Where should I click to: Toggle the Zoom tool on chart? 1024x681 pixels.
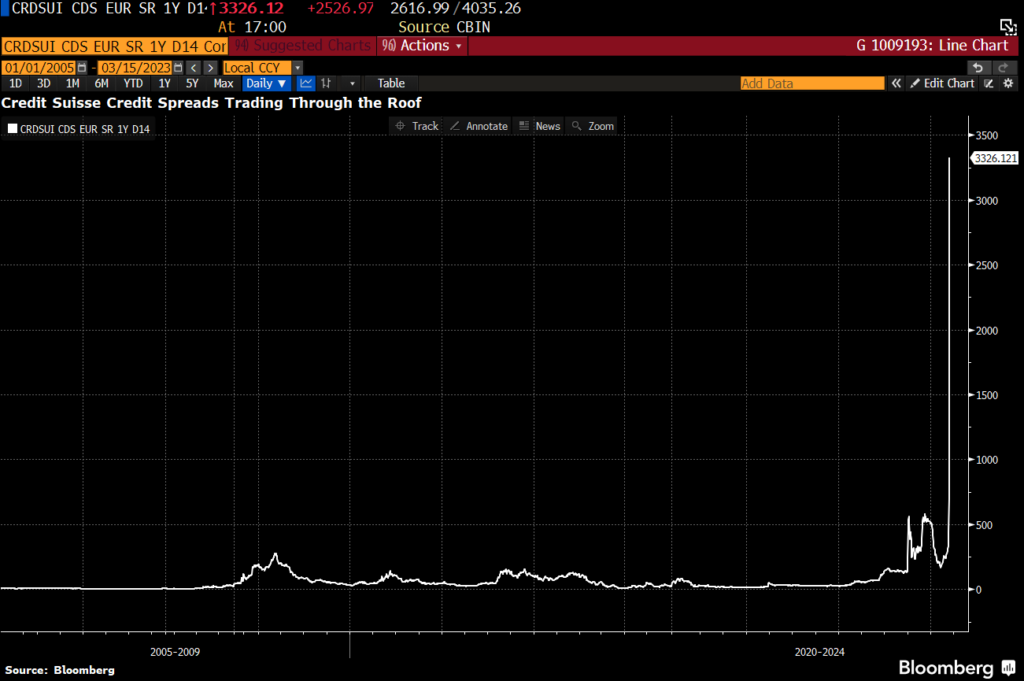592,126
